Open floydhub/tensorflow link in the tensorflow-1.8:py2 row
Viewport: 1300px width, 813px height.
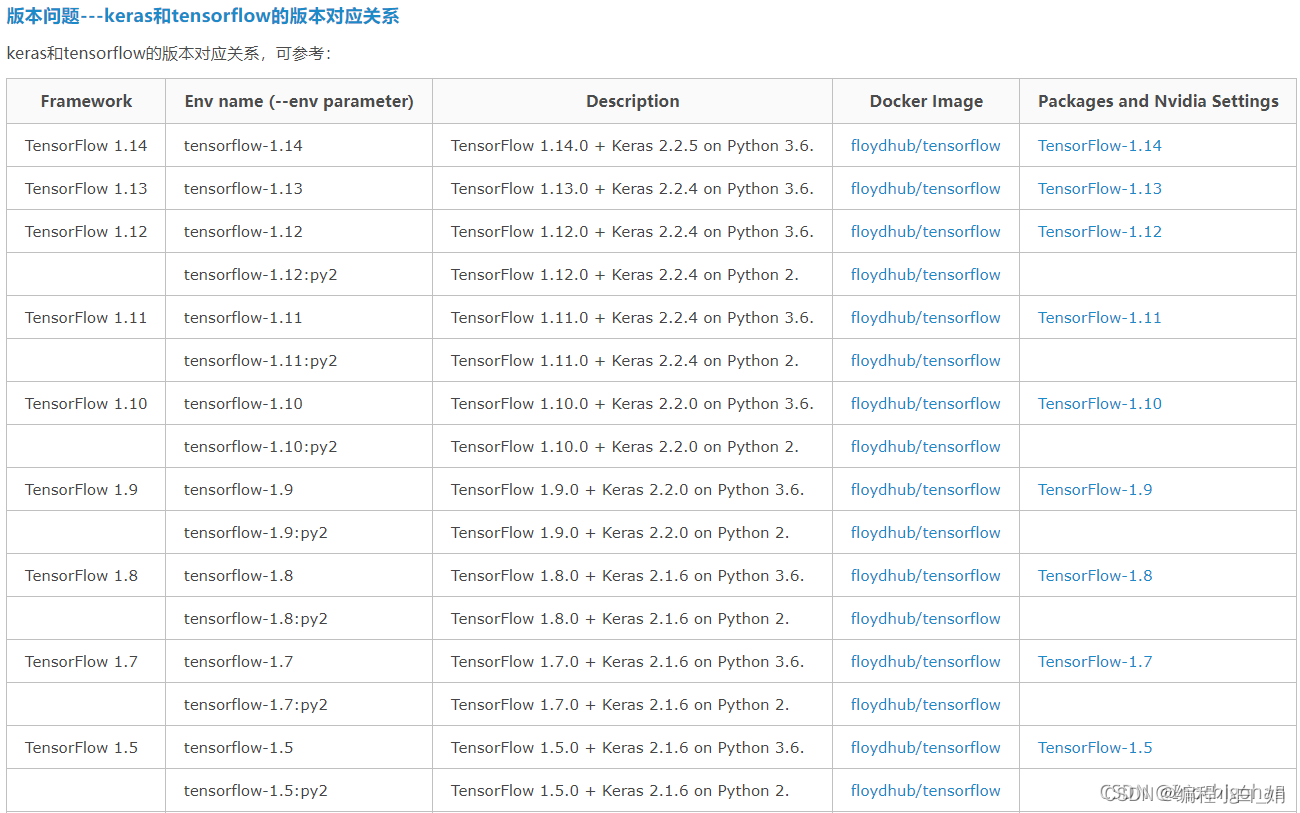click(x=925, y=619)
